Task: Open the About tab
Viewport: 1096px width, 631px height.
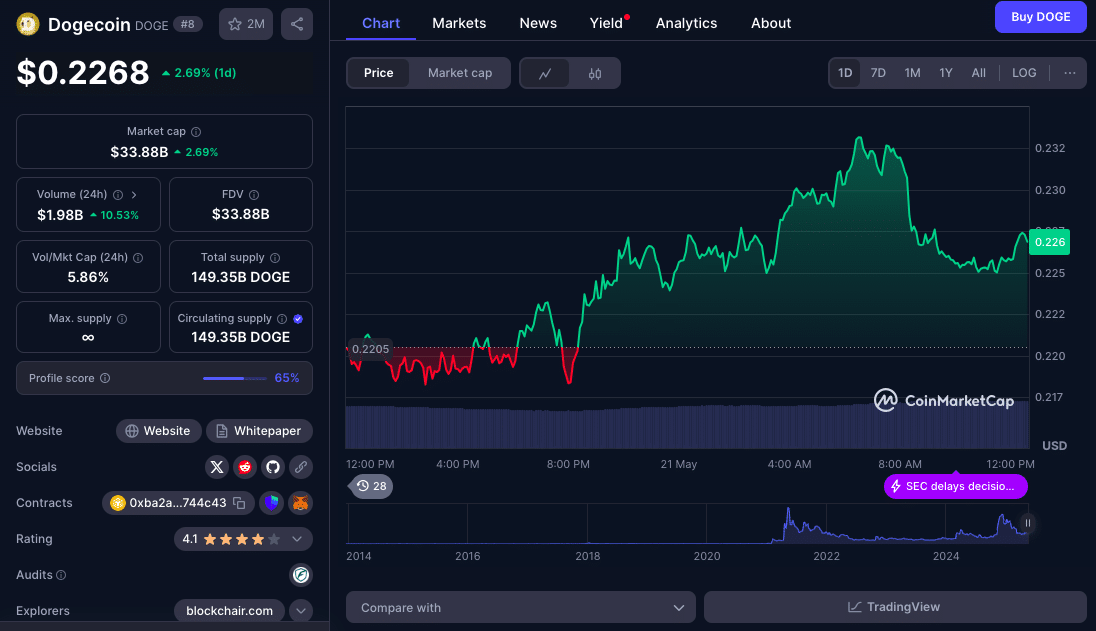Action: (771, 23)
